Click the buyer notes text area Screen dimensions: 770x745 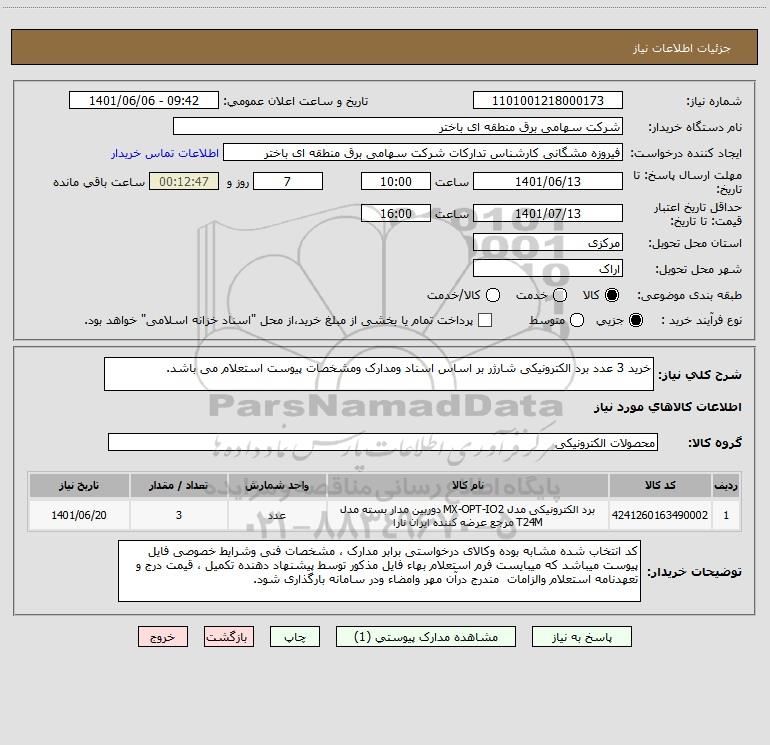coord(379,571)
